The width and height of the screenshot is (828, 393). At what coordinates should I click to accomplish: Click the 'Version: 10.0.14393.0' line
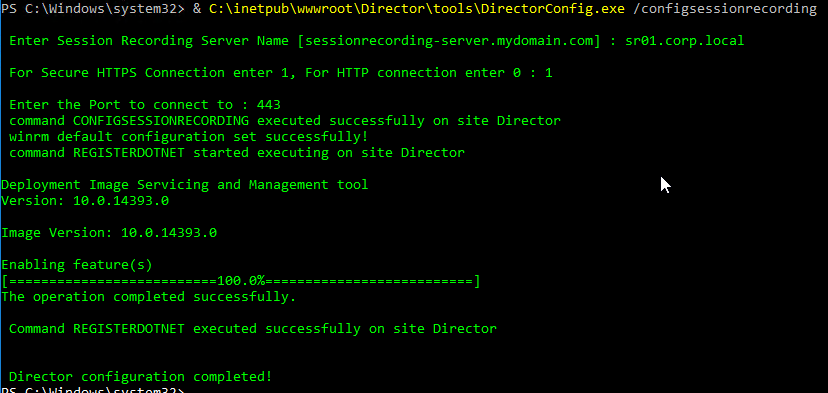85,201
